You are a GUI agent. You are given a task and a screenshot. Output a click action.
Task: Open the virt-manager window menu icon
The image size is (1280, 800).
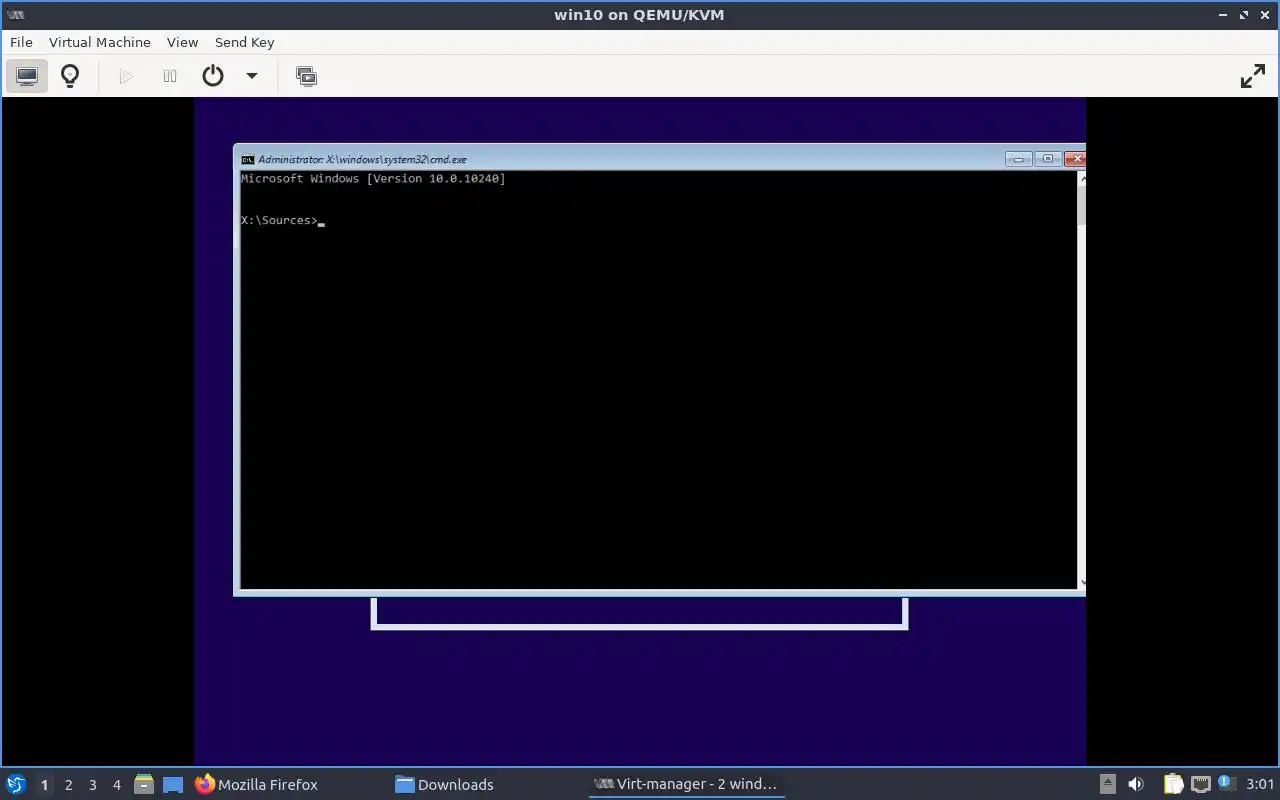[15, 15]
